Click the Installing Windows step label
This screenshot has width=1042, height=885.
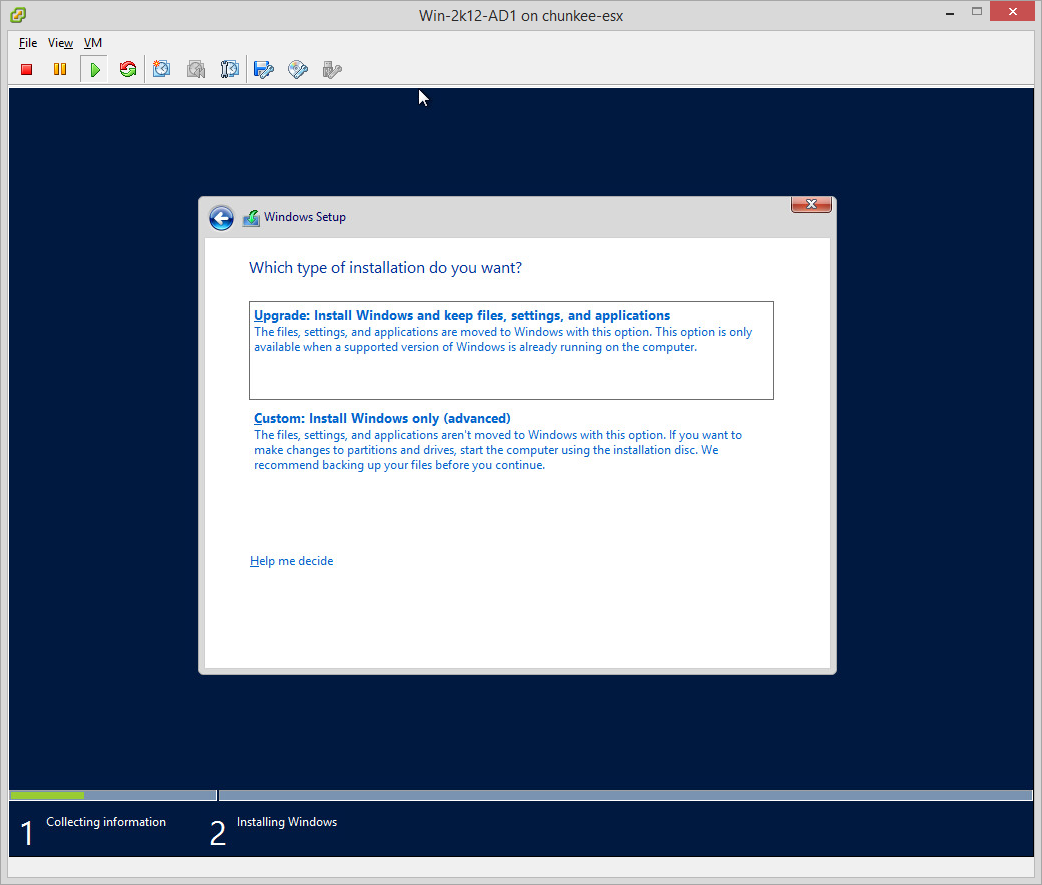point(286,822)
